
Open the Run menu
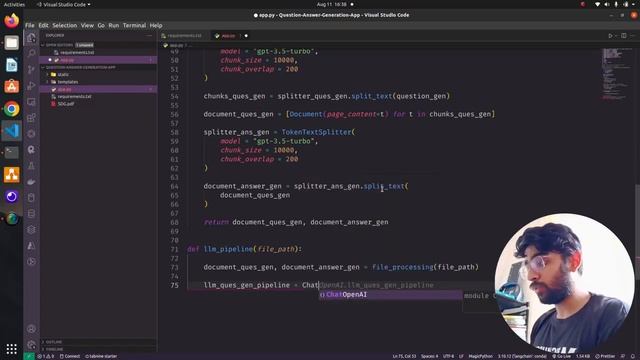coord(114,25)
